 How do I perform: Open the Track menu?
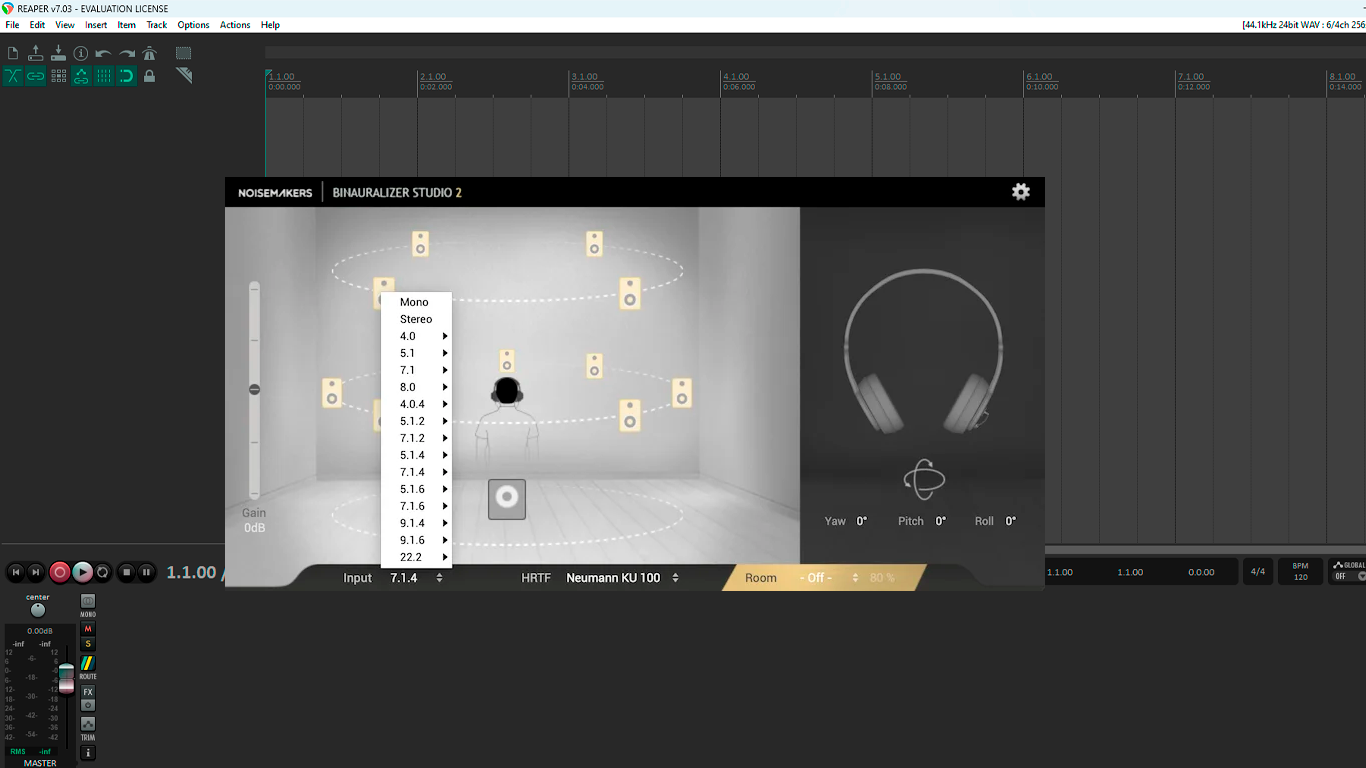[157, 25]
